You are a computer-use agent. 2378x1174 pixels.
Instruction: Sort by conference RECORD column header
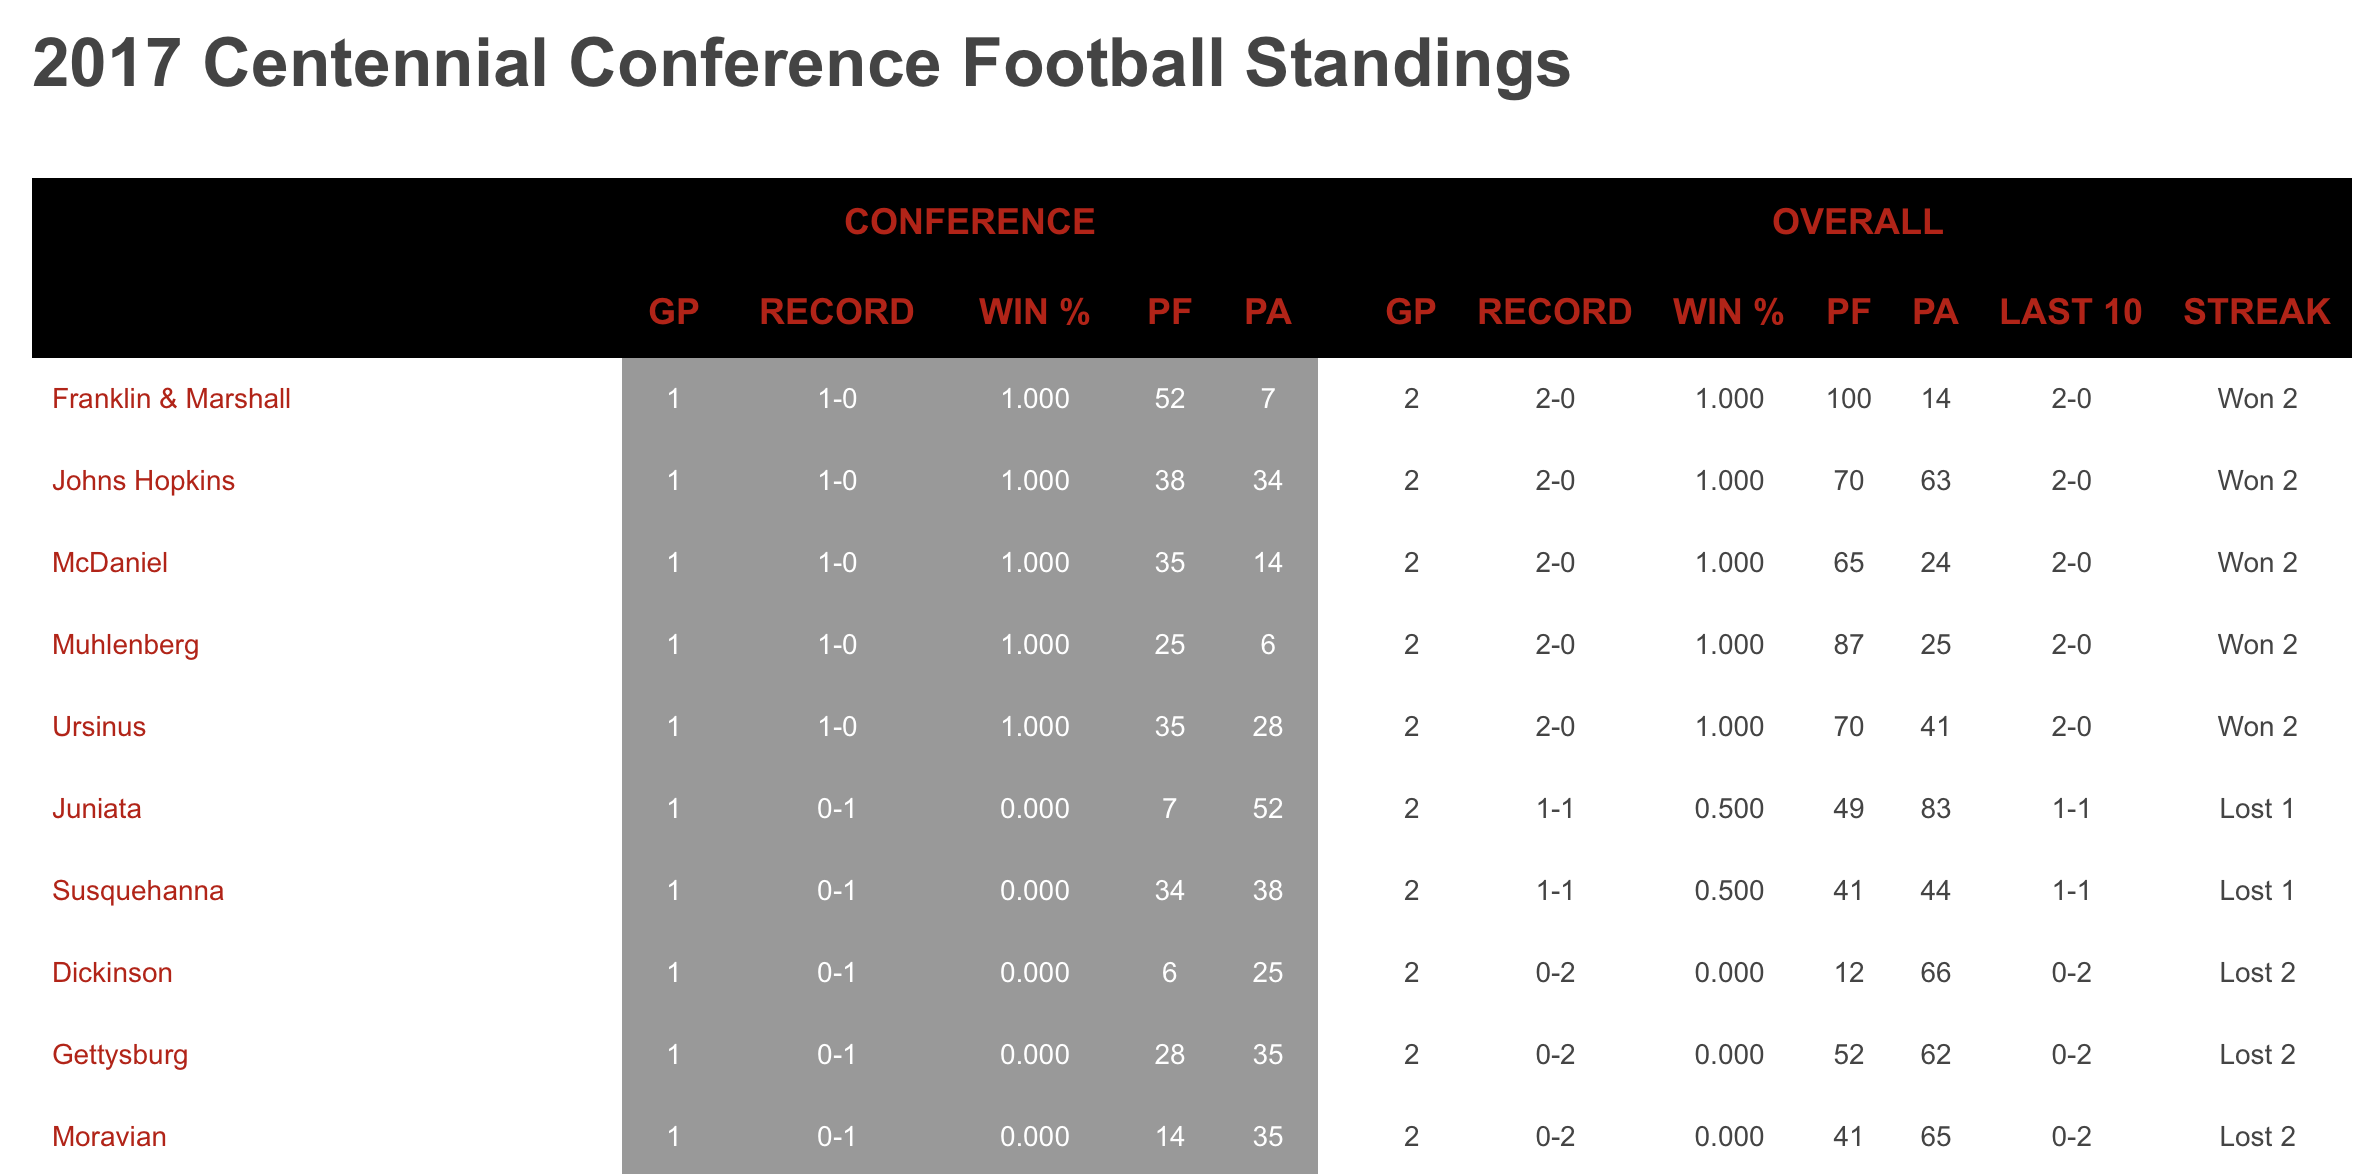coord(837,312)
